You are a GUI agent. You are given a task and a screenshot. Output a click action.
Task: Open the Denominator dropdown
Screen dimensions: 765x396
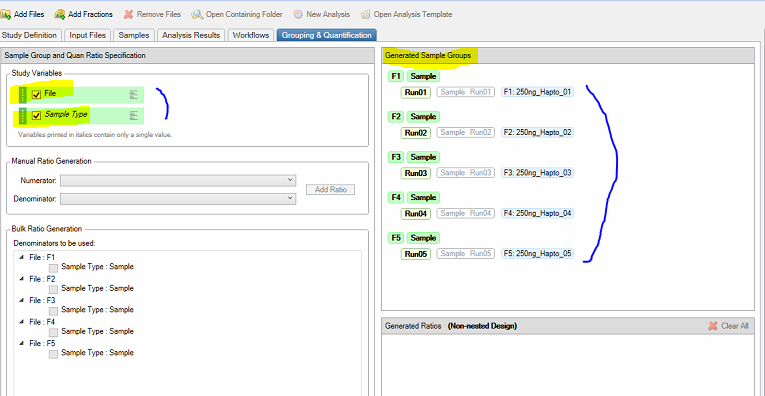tap(178, 198)
